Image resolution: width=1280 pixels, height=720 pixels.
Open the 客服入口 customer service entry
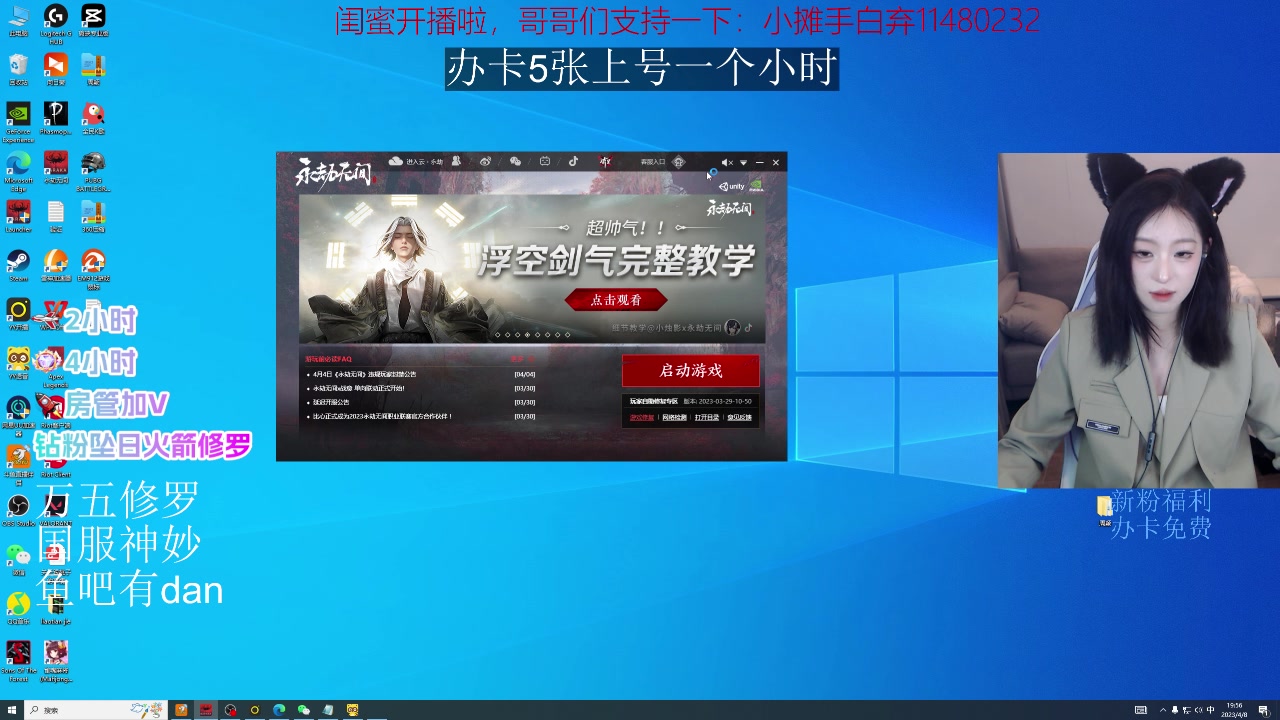pos(653,162)
